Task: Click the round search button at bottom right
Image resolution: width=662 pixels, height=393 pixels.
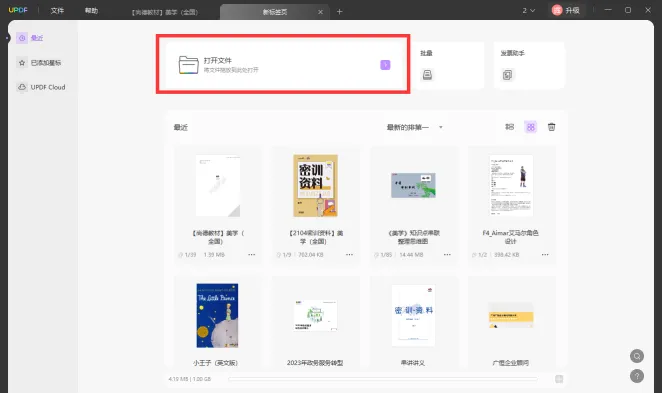Action: pyautogui.click(x=637, y=356)
